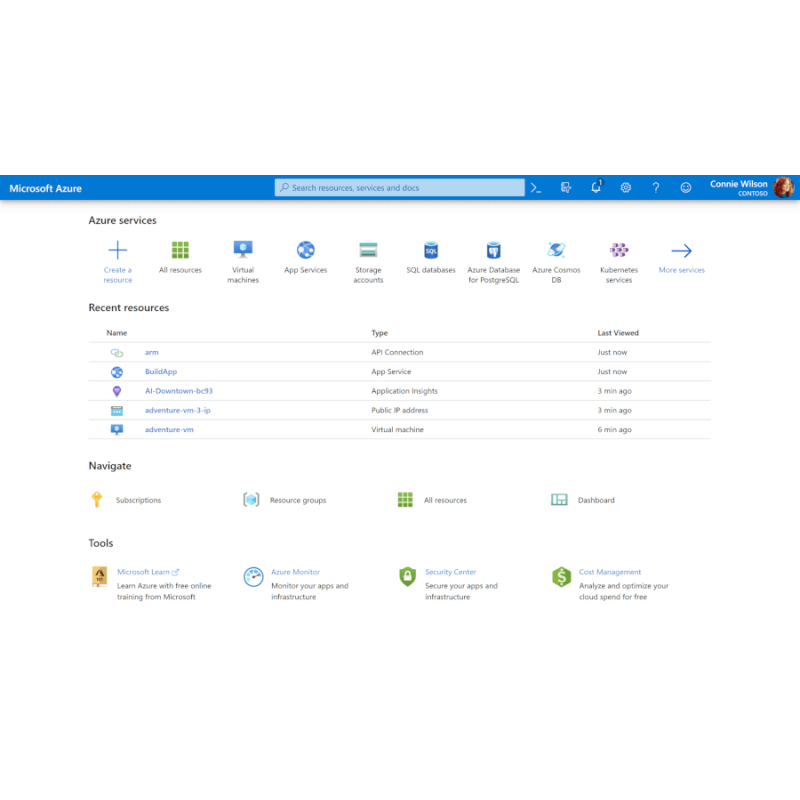Click the Azure Monitor gauge icon
The image size is (800, 800).
click(253, 577)
